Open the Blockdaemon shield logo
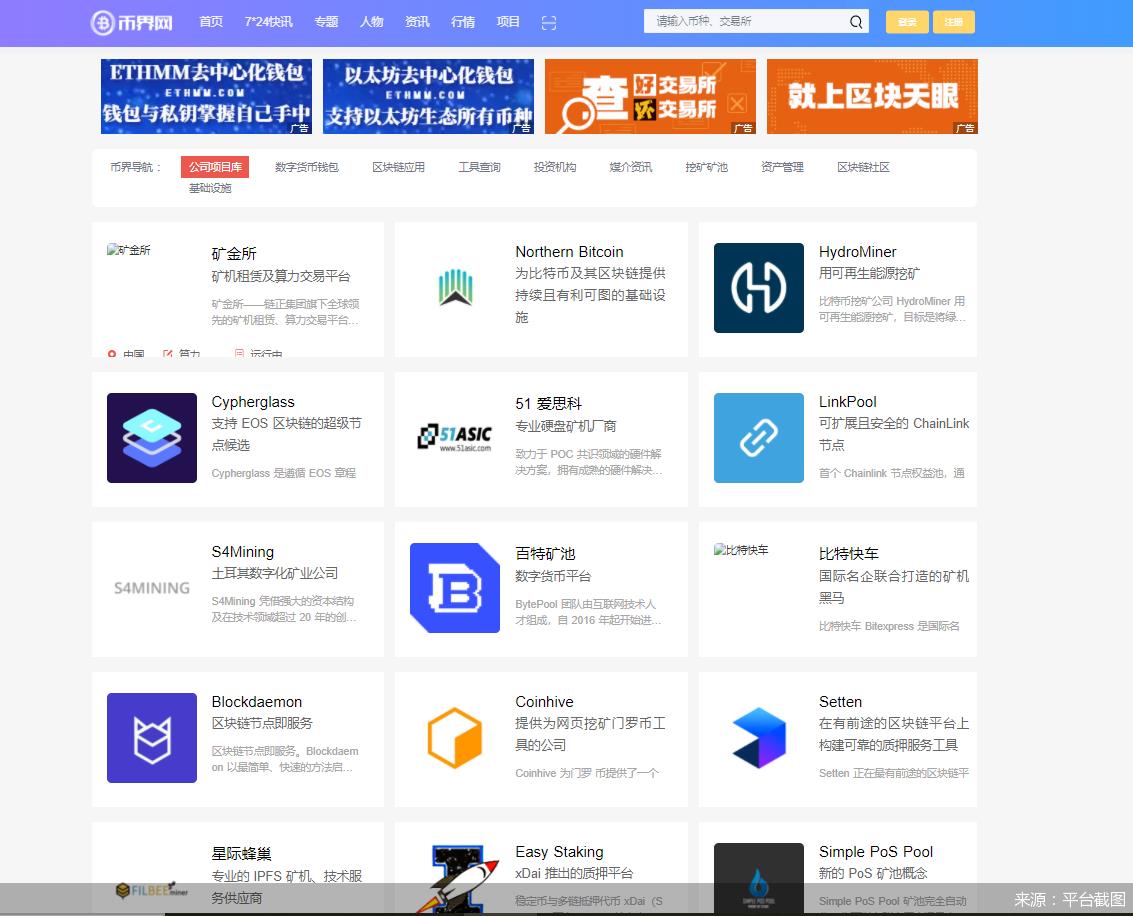Screen dimensions: 1133x916 coord(151,738)
